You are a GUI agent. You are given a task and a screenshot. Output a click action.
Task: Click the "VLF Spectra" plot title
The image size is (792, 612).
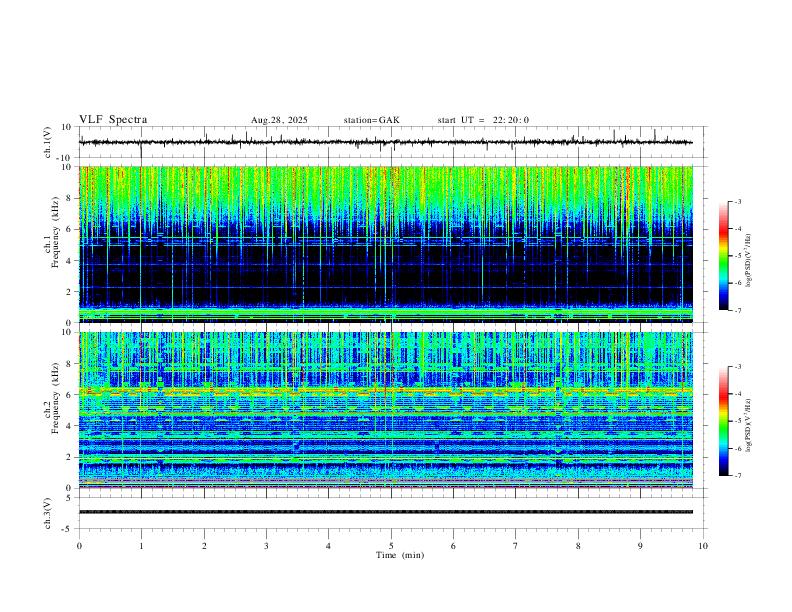(x=113, y=120)
